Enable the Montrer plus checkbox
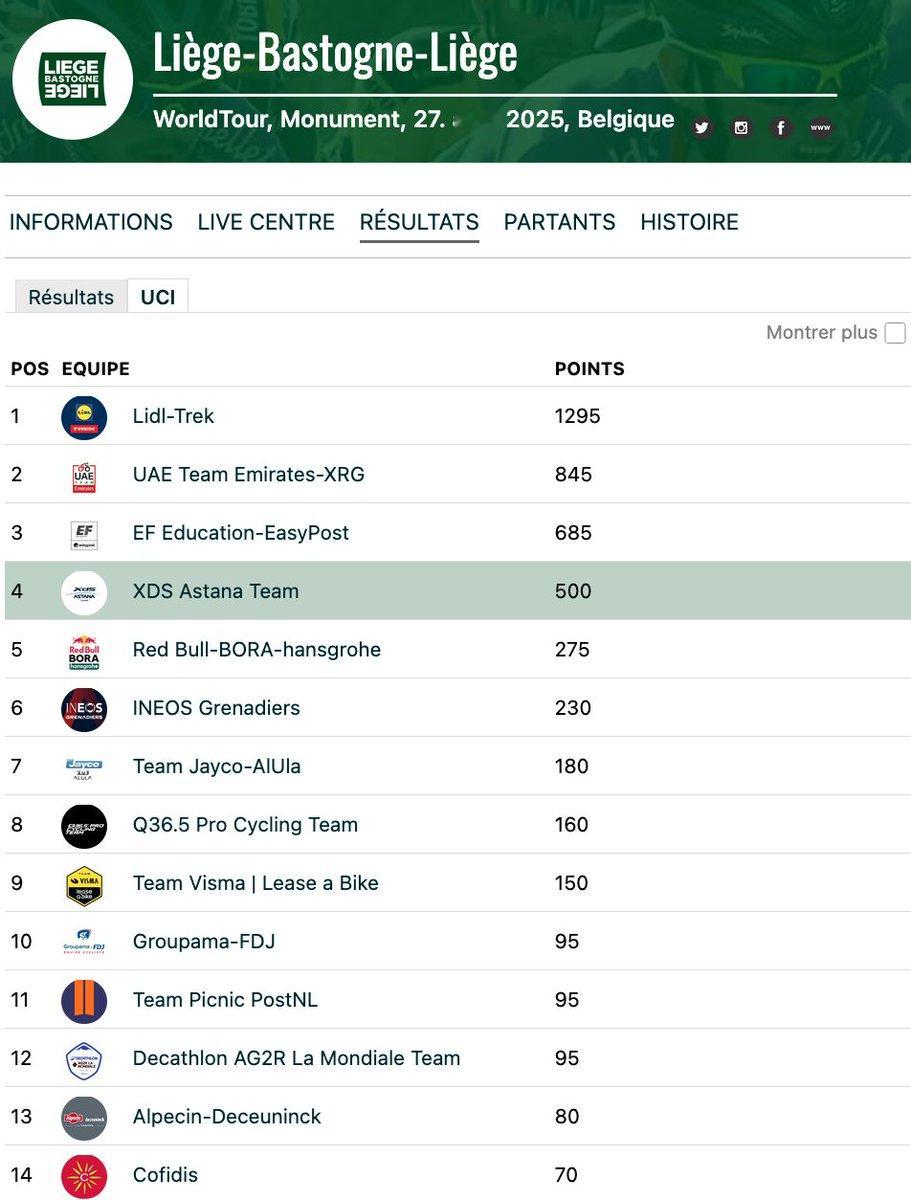Screen dimensions: 911x1200 (x=895, y=333)
